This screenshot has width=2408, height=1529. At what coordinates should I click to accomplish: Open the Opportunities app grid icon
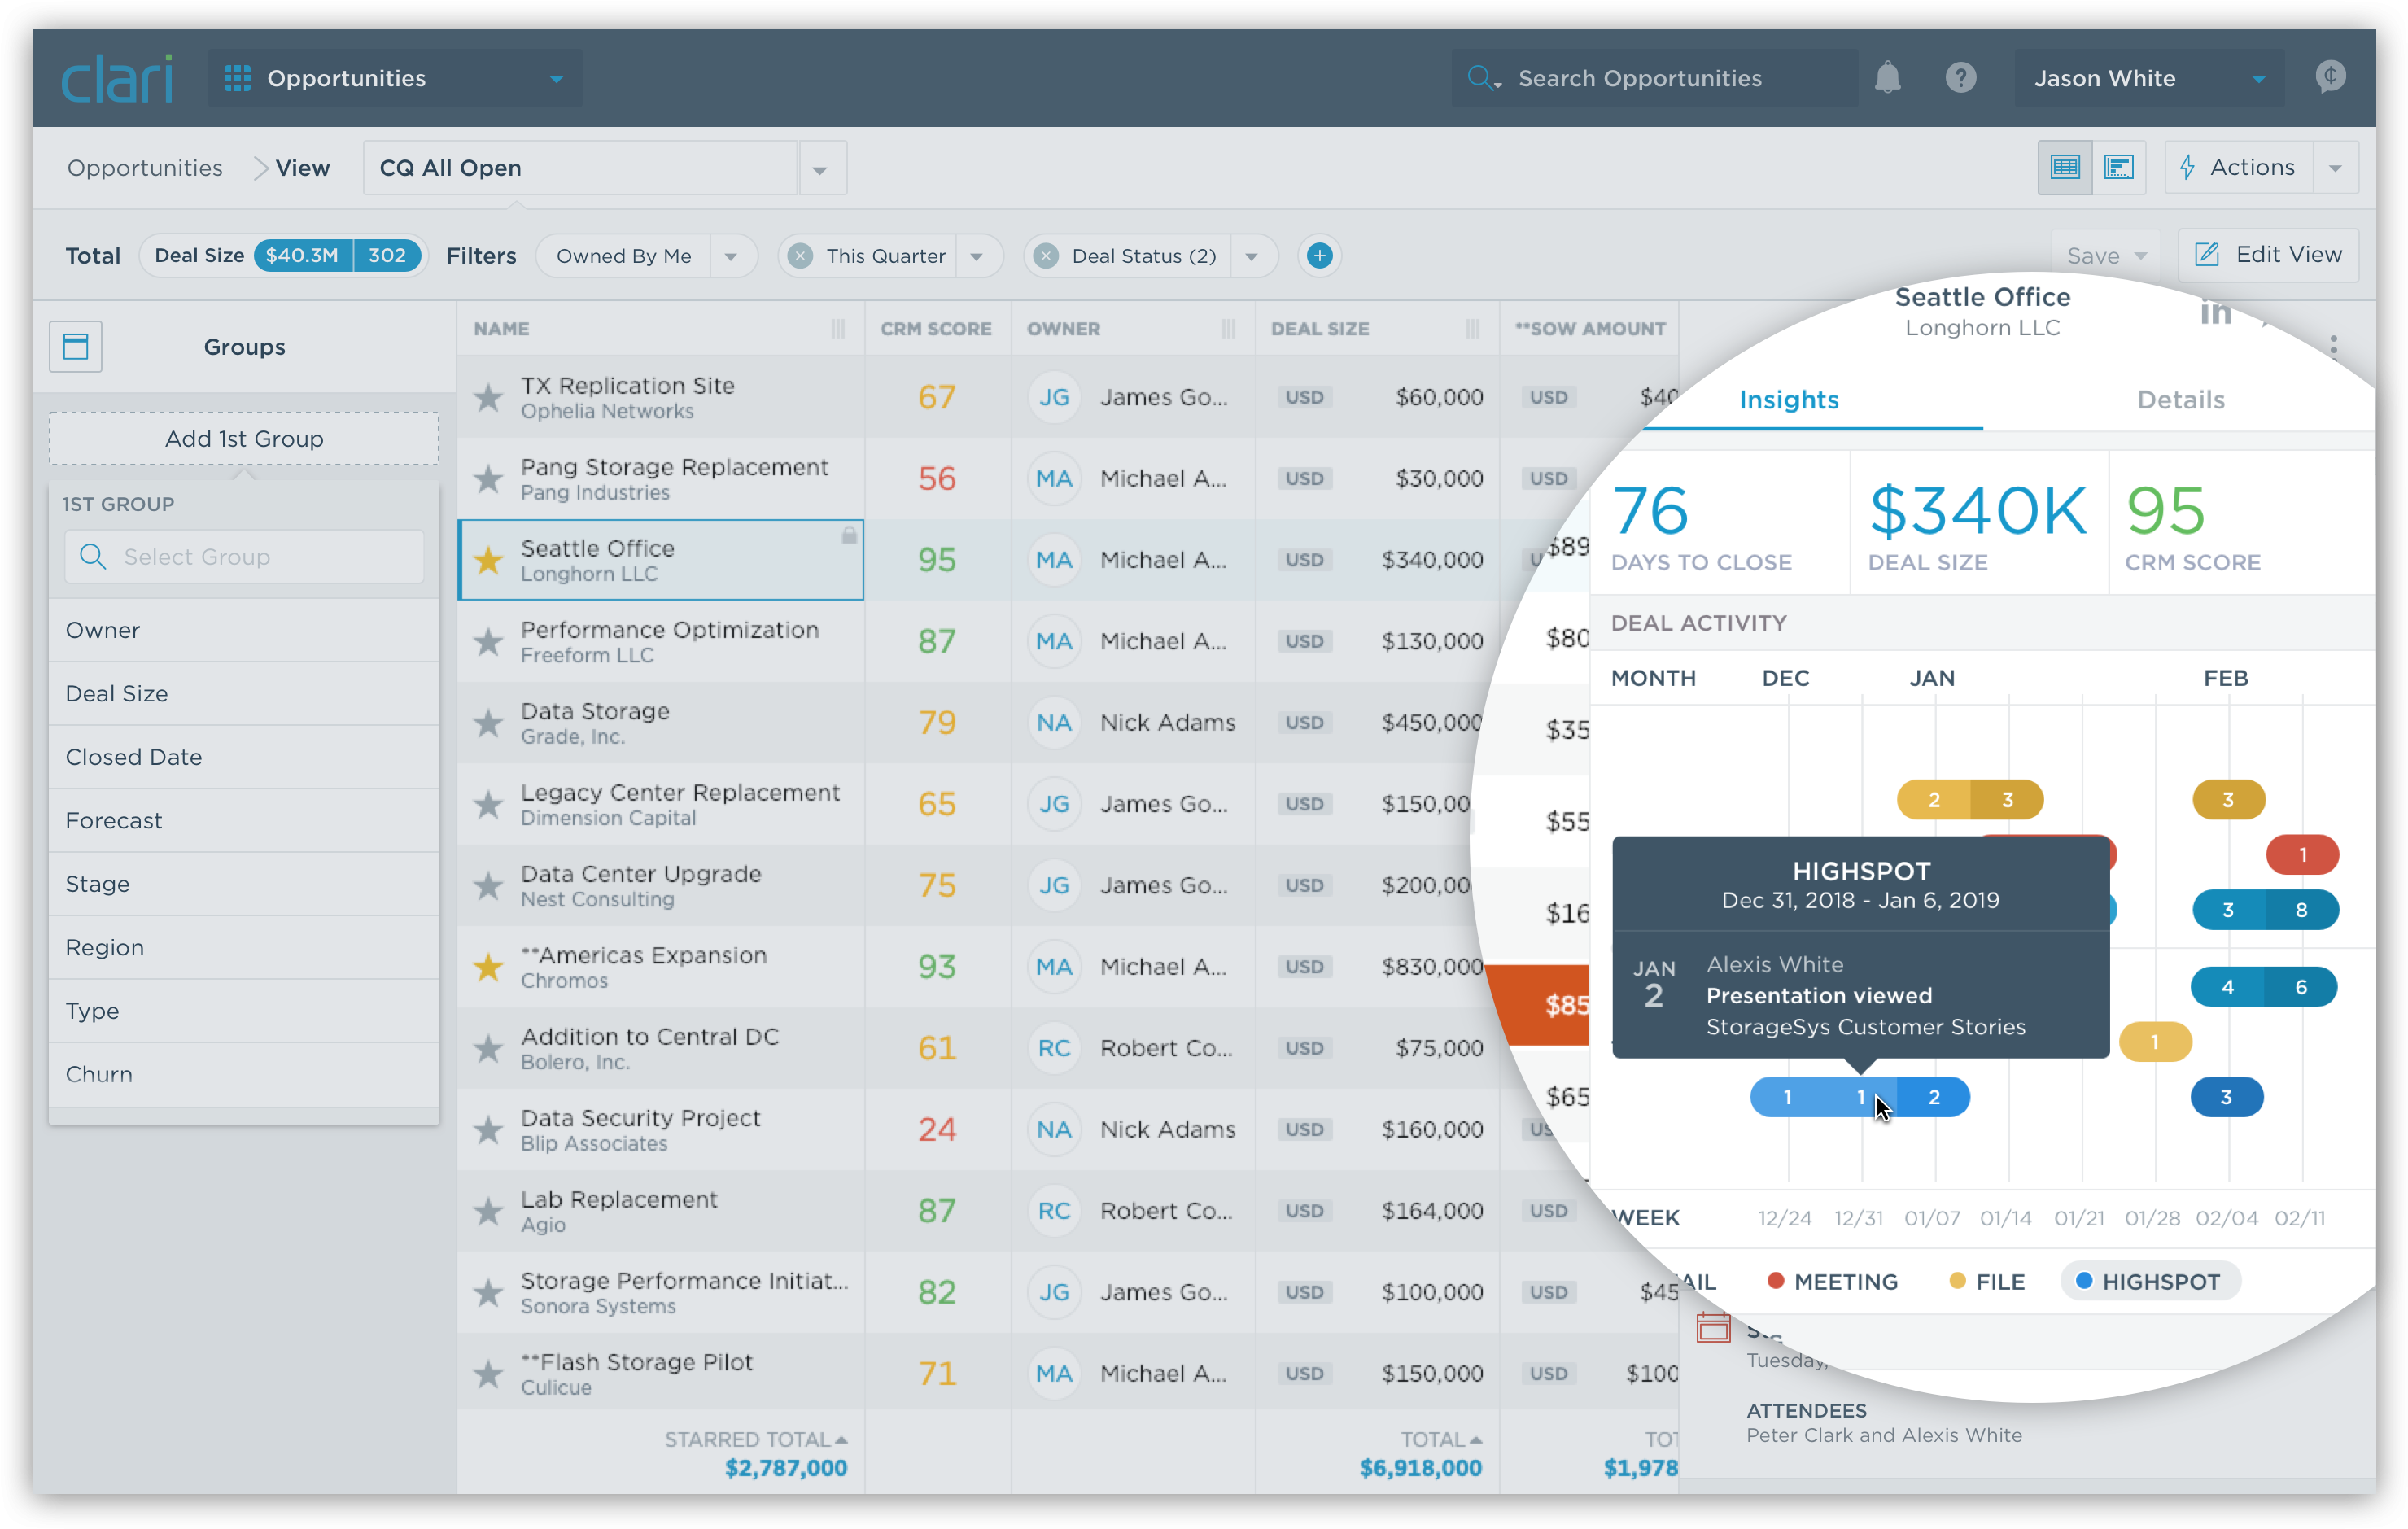tap(237, 78)
